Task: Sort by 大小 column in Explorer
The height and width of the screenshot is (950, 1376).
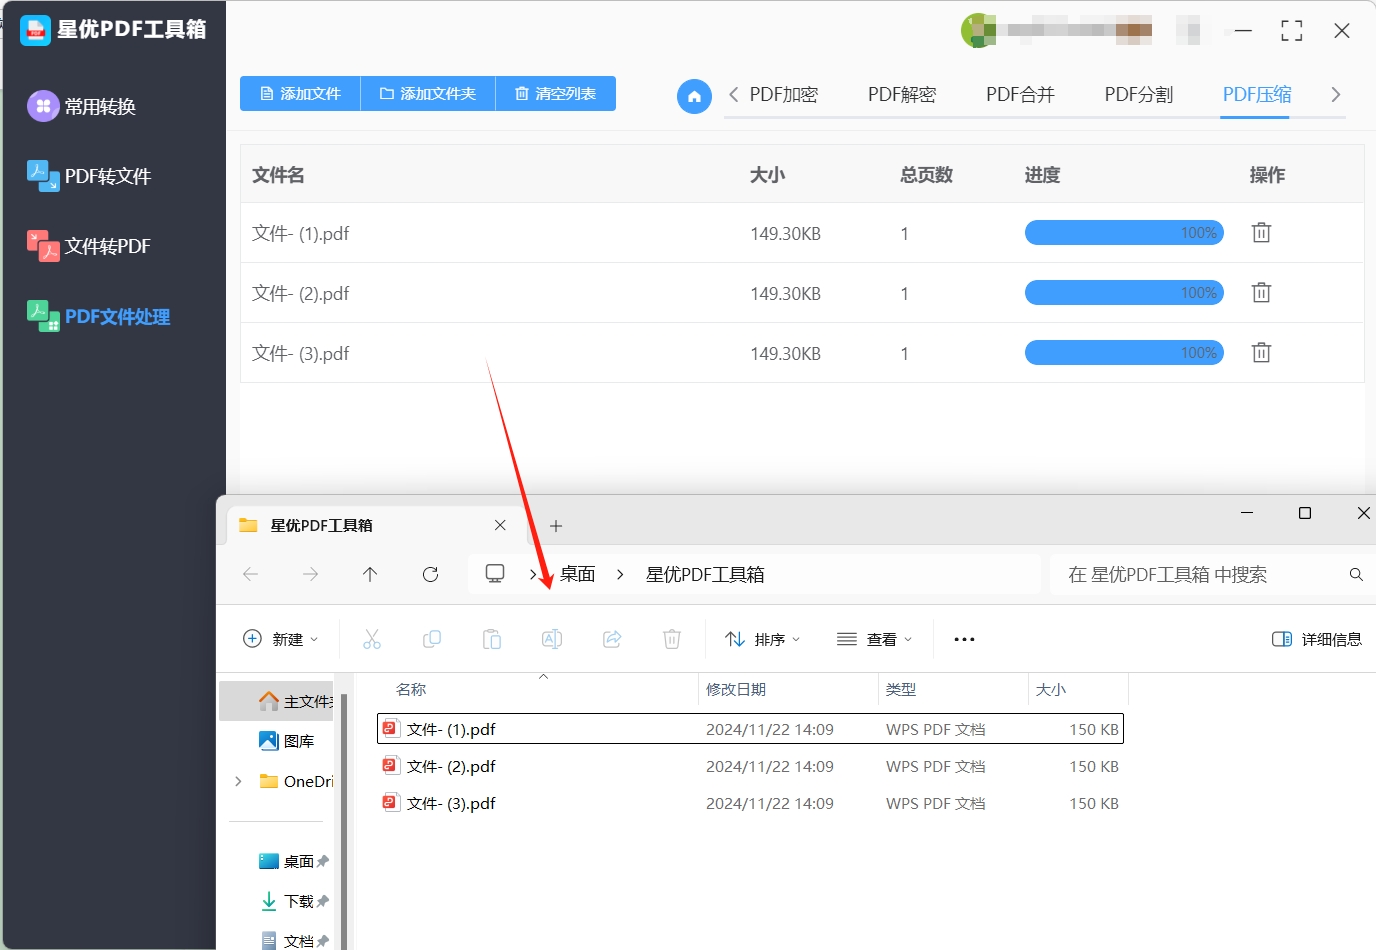Action: coord(1051,689)
